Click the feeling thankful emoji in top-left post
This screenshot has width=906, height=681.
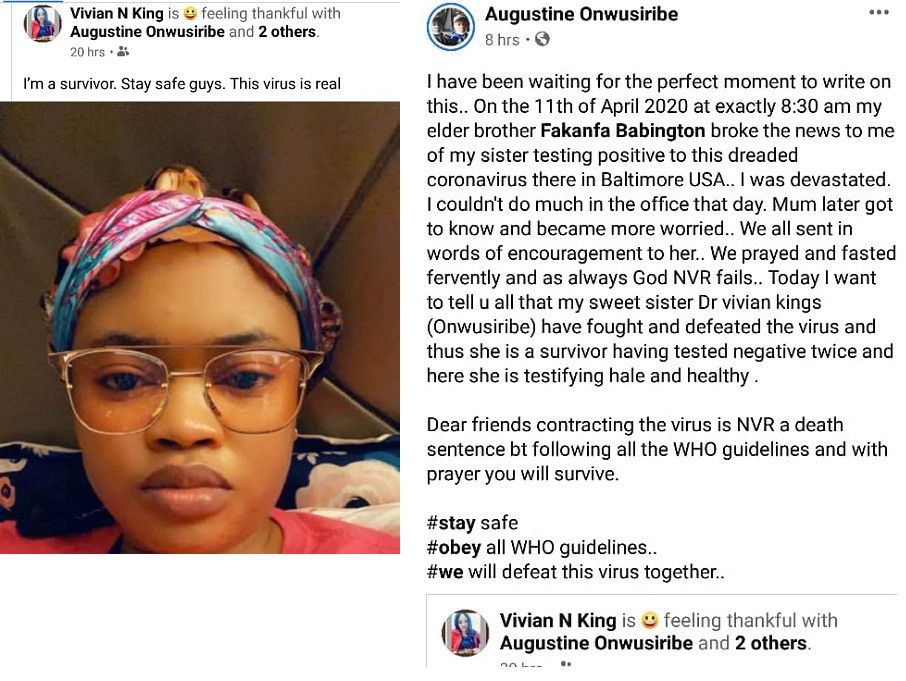point(190,13)
